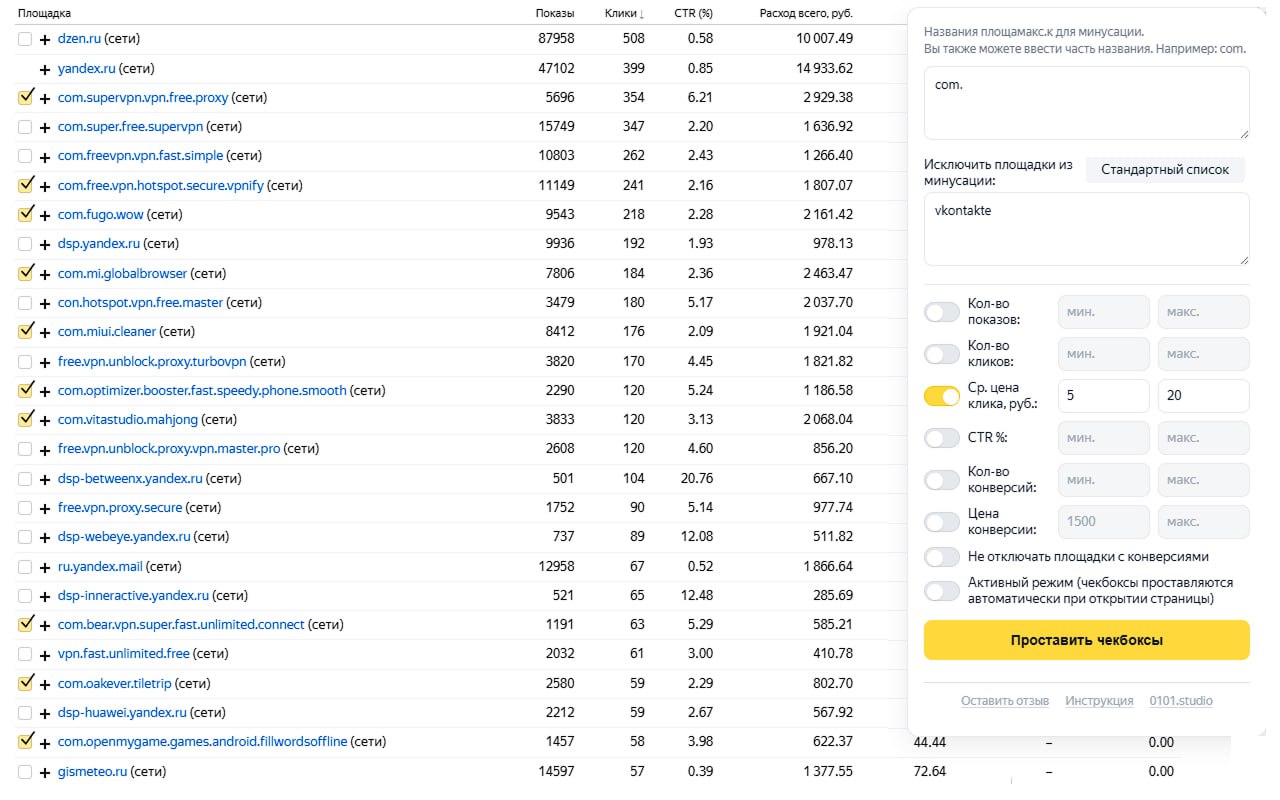The image size is (1280, 800).
Task: Click the Проставить чекбоксы button
Action: pos(1087,640)
